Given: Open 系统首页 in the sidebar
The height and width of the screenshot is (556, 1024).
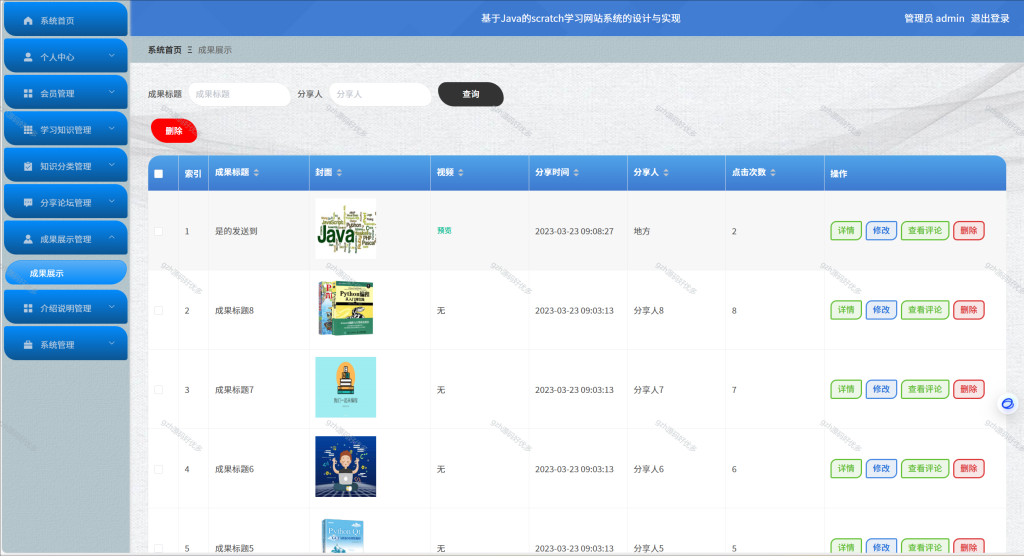Looking at the screenshot, I should tap(66, 20).
